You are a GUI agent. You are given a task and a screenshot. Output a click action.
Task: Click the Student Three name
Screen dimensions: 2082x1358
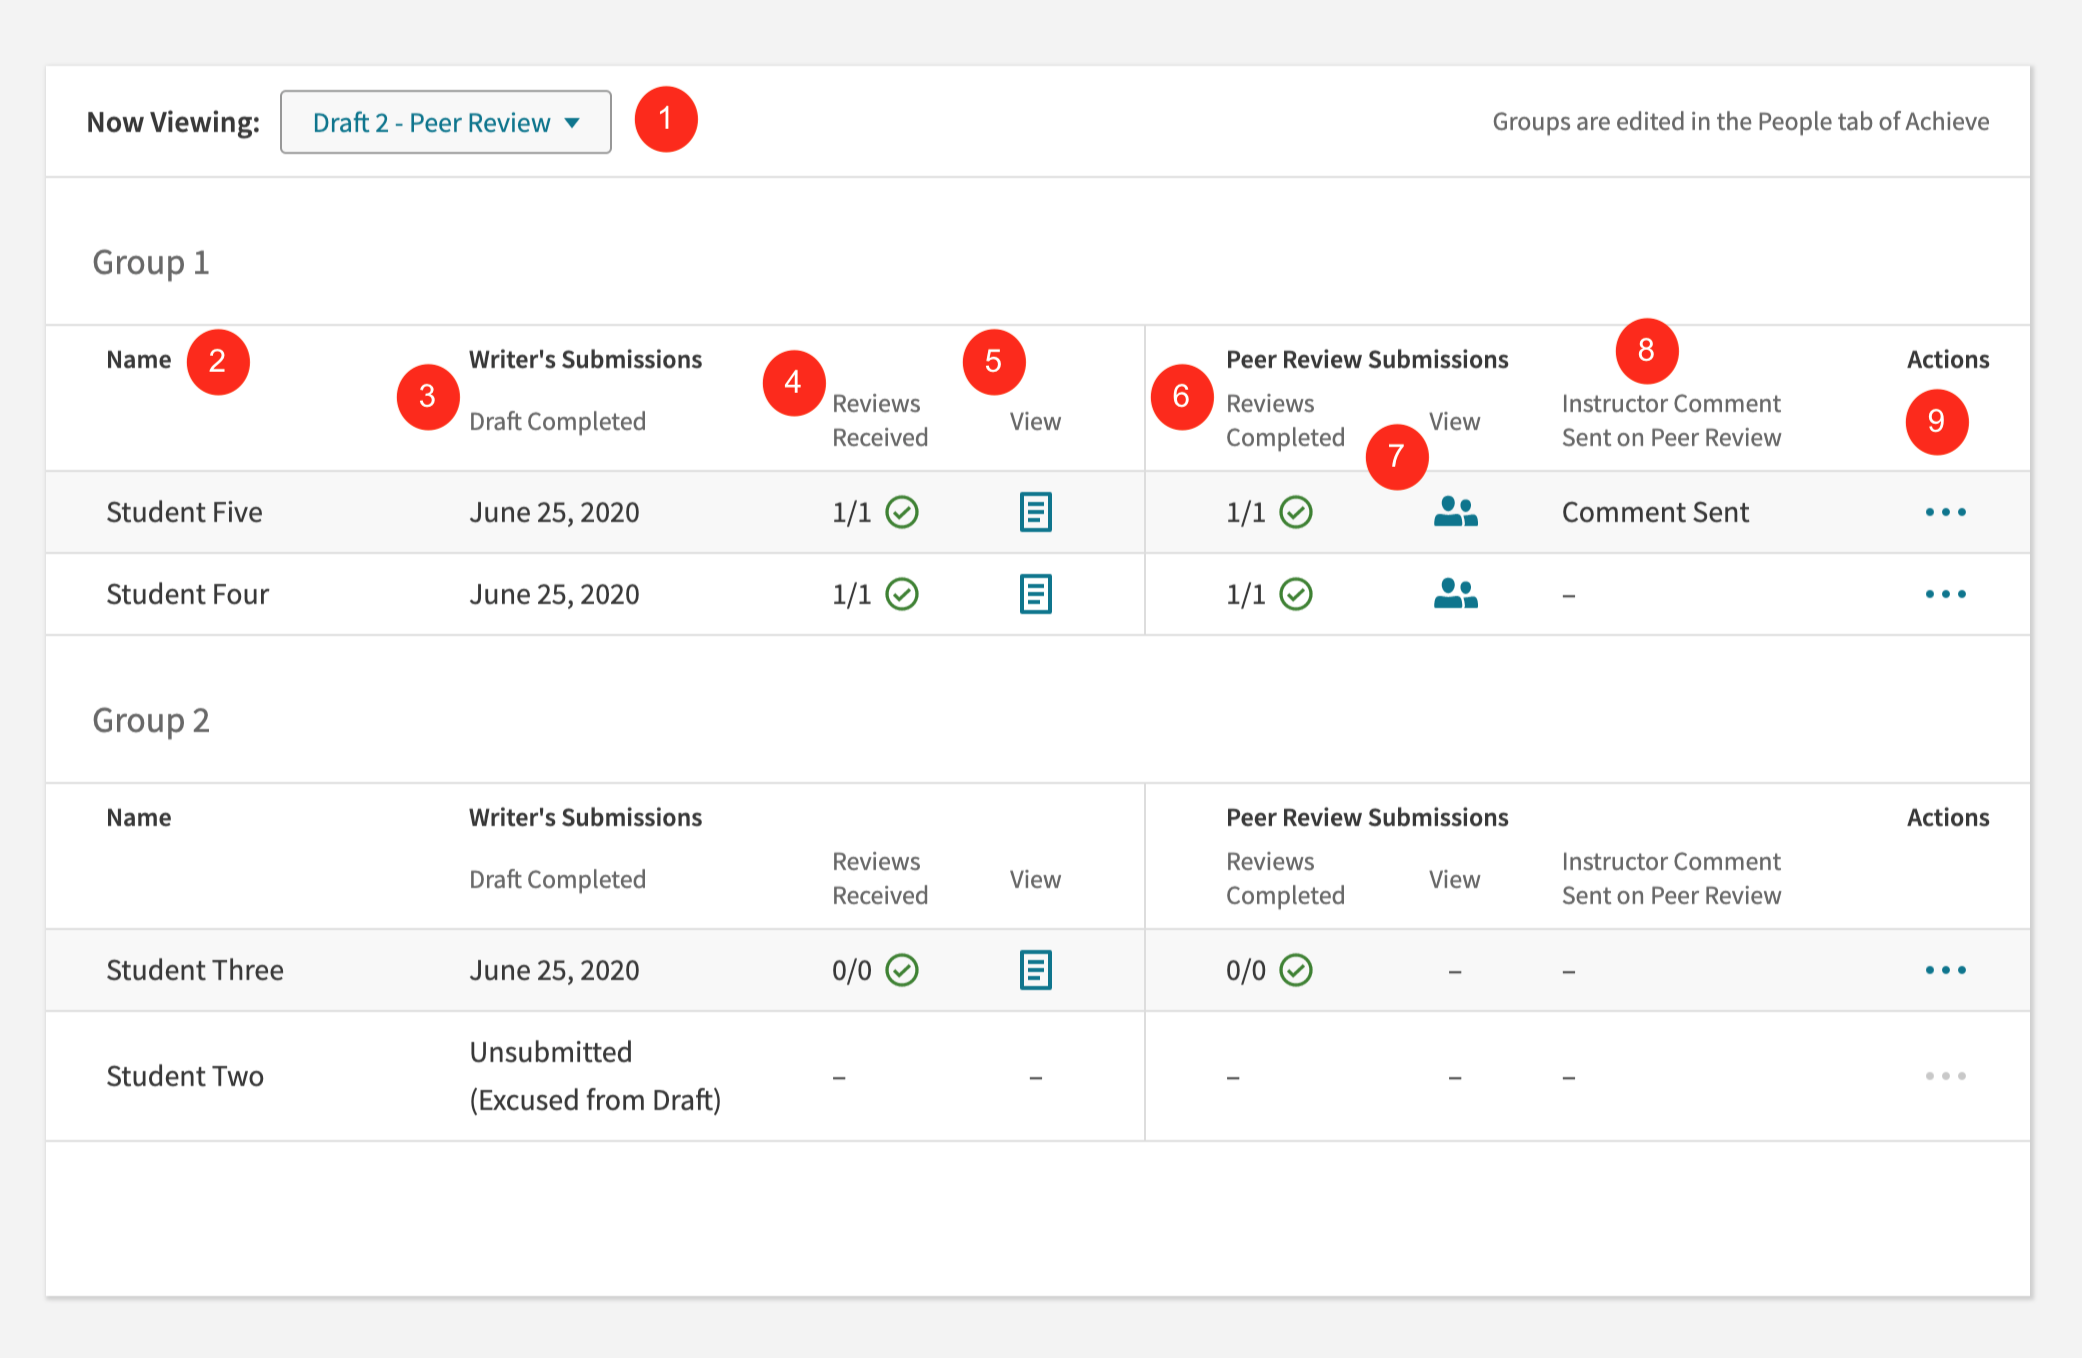pyautogui.click(x=195, y=970)
